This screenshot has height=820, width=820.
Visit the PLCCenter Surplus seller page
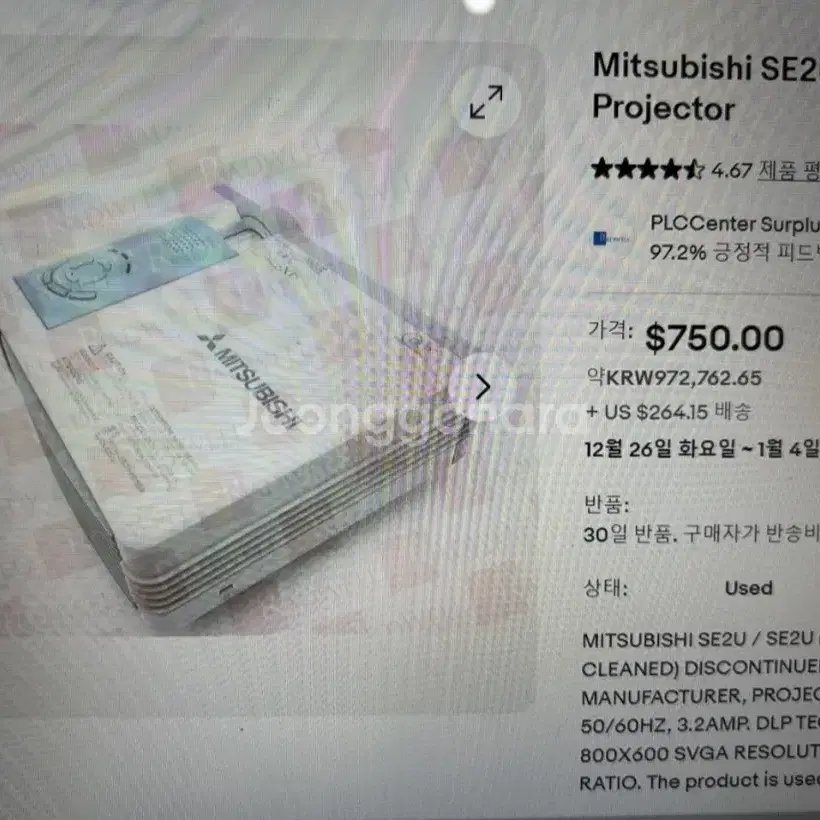pyautogui.click(x=735, y=224)
